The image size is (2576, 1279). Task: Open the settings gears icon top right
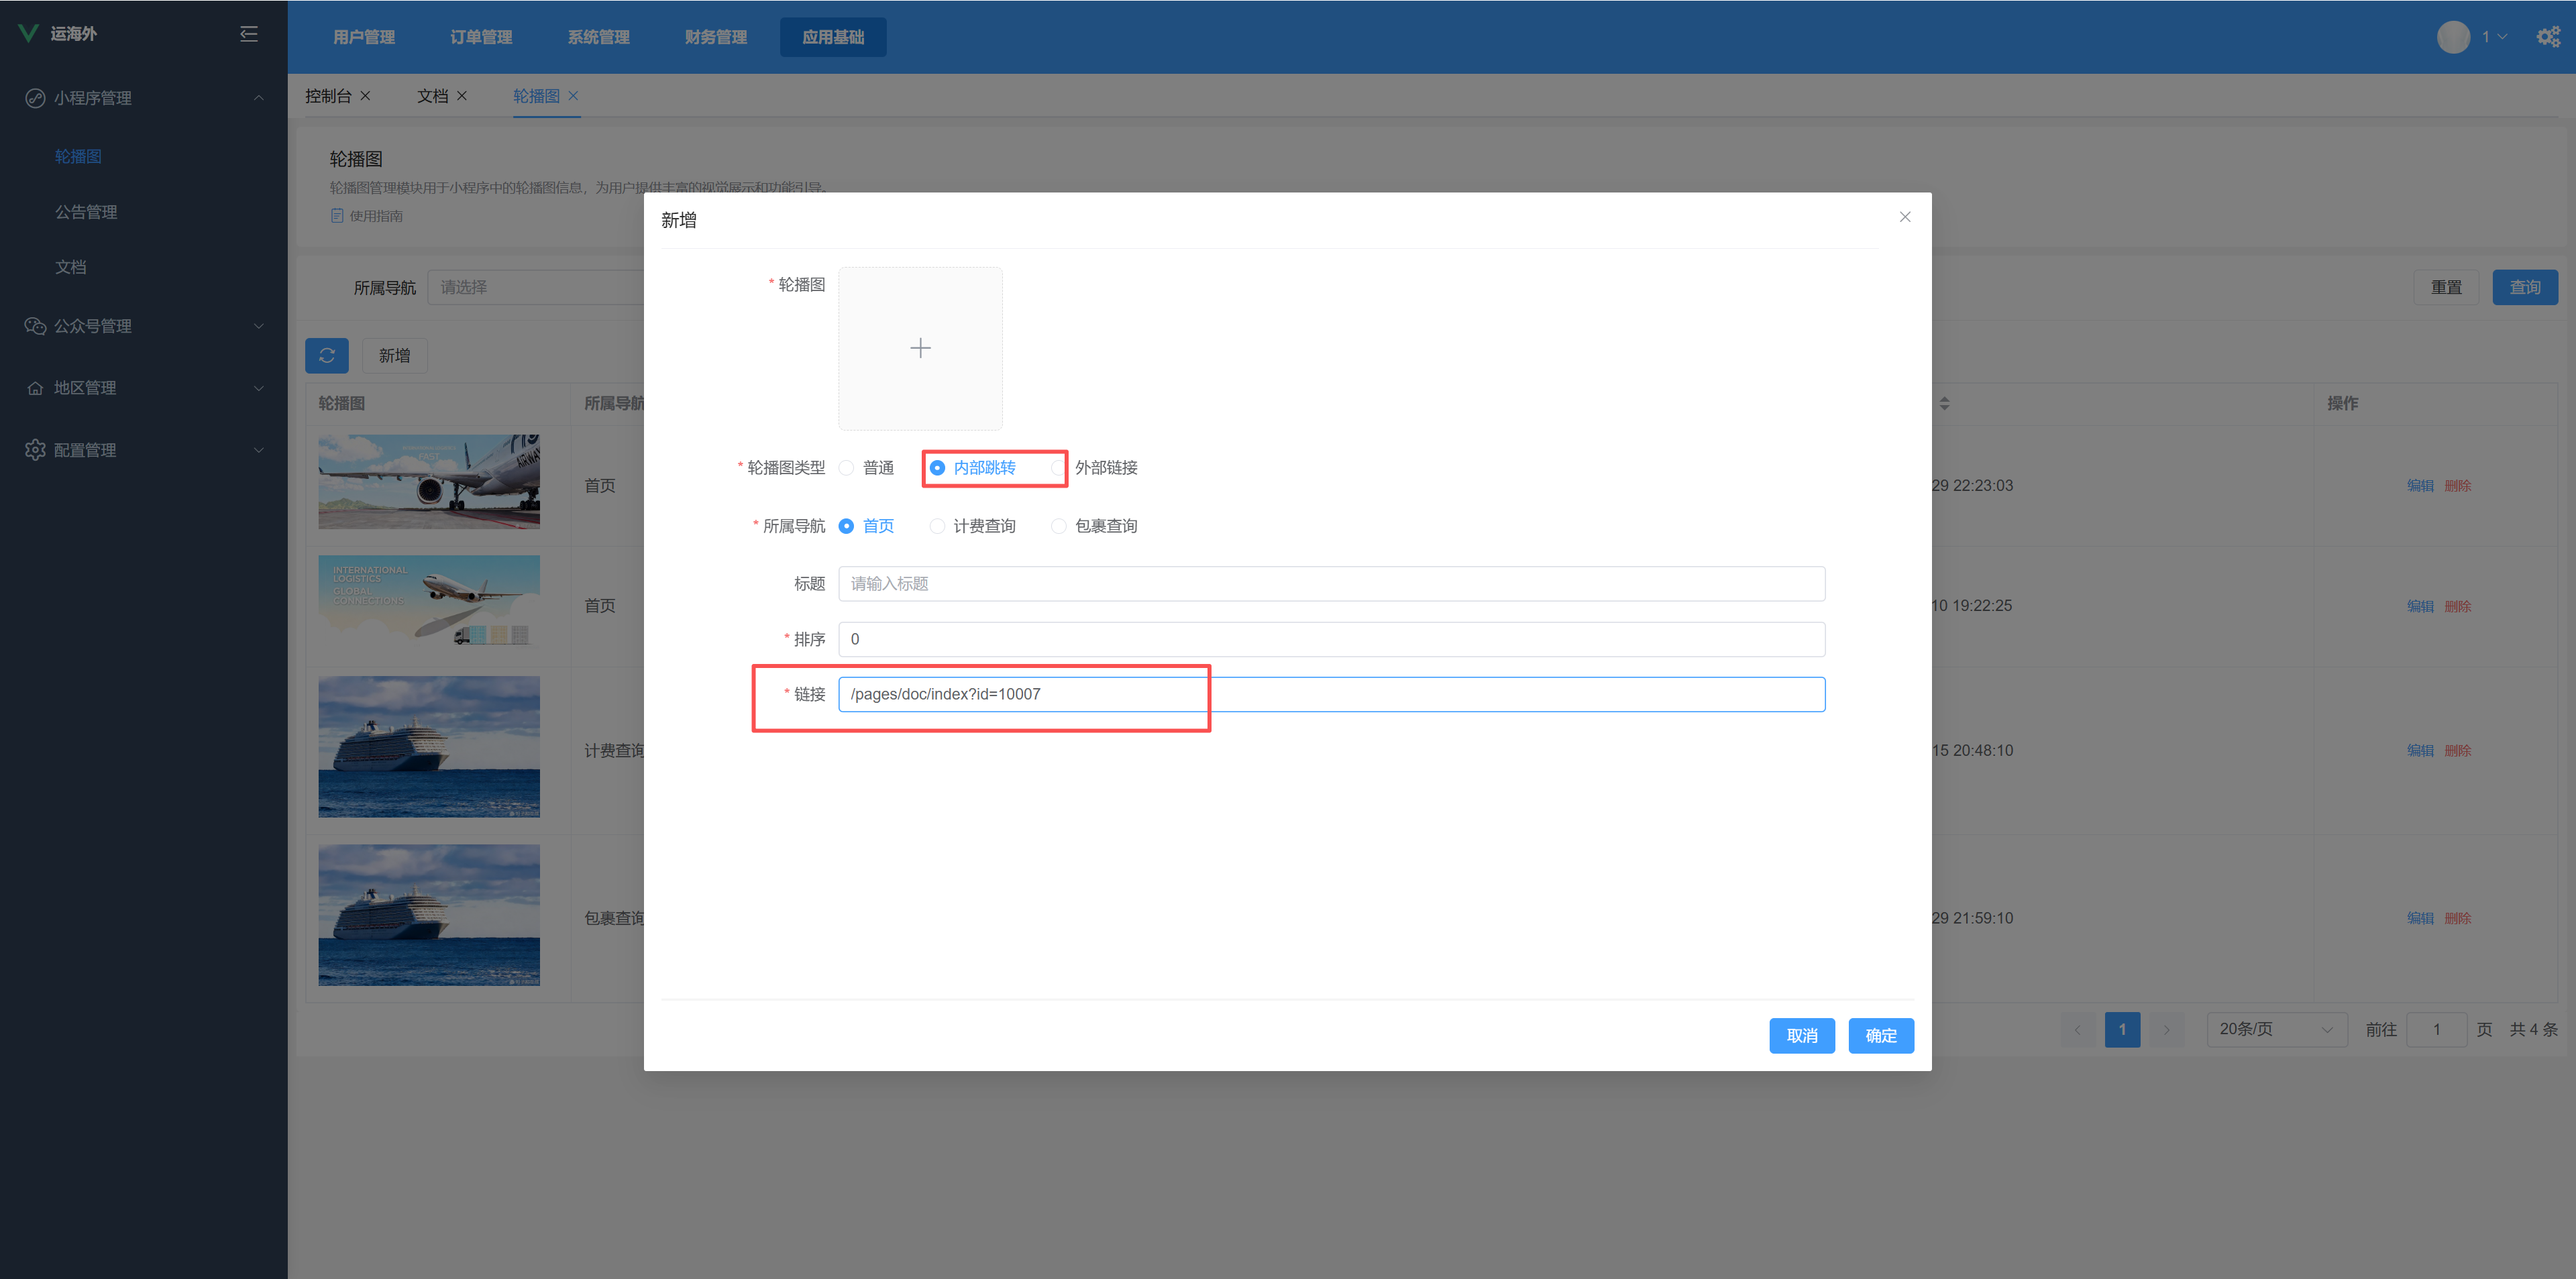pos(2548,36)
